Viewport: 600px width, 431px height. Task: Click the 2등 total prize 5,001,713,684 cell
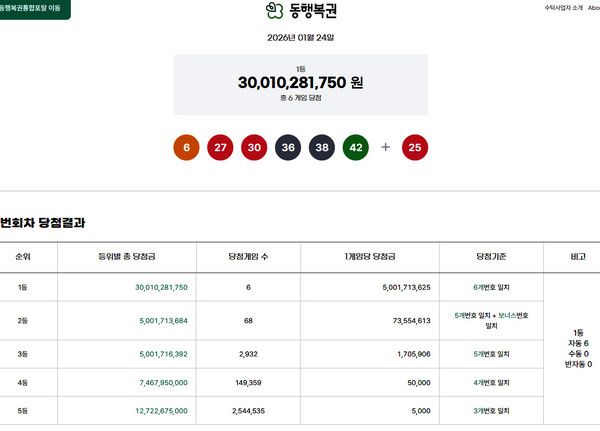(x=161, y=321)
